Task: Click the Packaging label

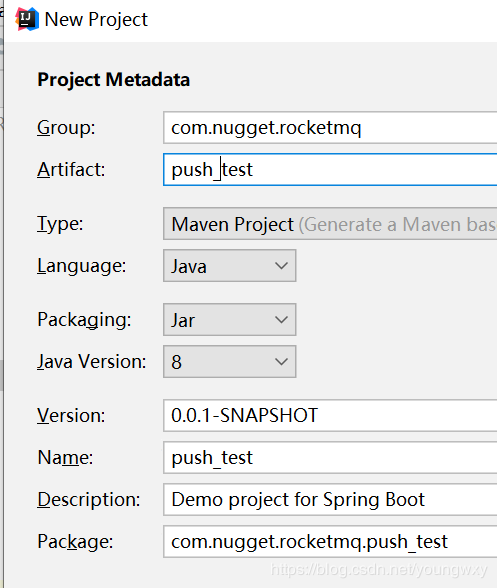Action: [84, 320]
